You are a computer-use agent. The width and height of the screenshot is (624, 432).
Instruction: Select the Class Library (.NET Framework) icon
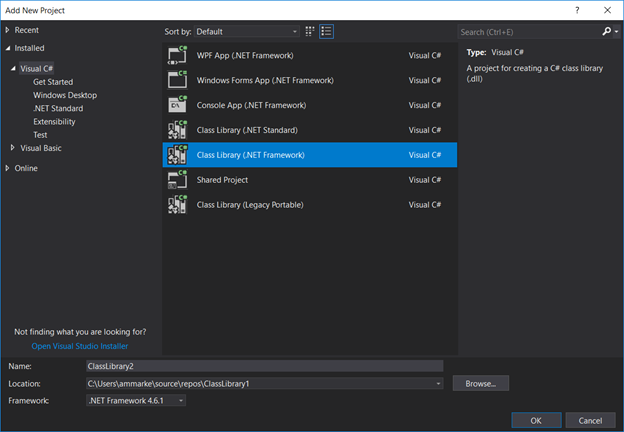coord(177,155)
